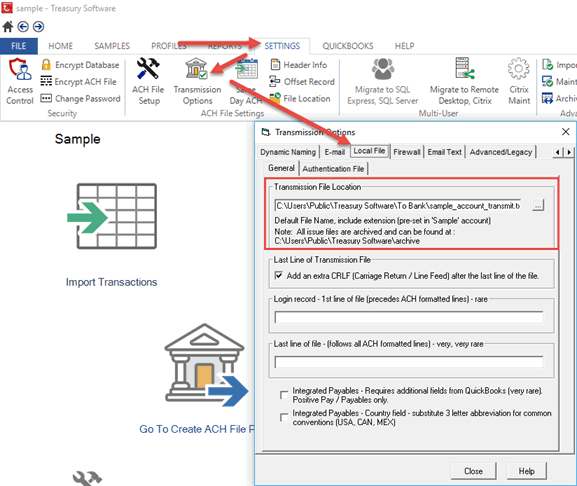Viewport: 577px width, 486px height.
Task: Go to the Home icon in quick toolbar
Action: click(7, 26)
